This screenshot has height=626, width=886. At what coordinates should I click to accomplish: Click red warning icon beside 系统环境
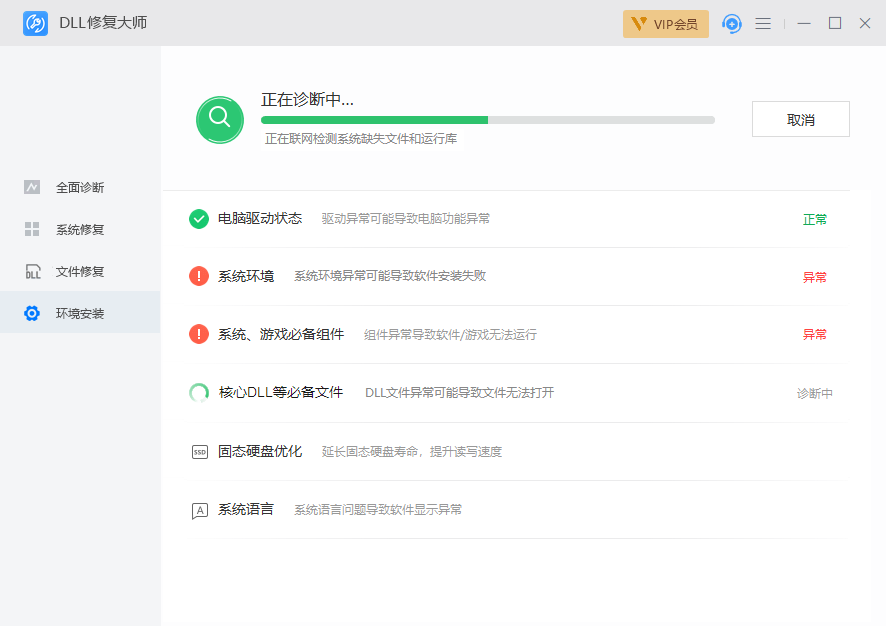tap(199, 276)
